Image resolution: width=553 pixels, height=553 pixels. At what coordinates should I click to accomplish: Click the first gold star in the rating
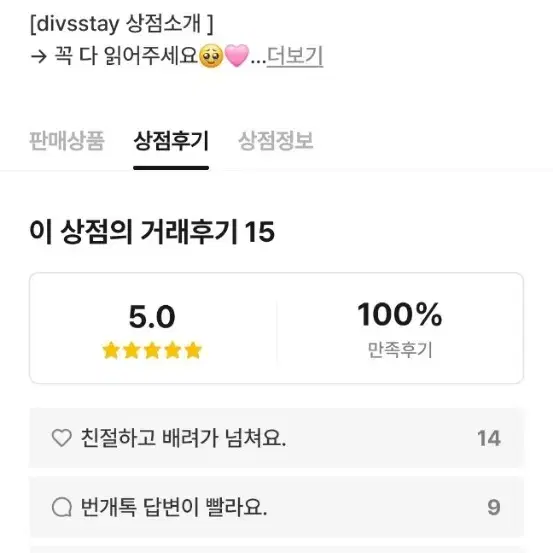point(111,351)
